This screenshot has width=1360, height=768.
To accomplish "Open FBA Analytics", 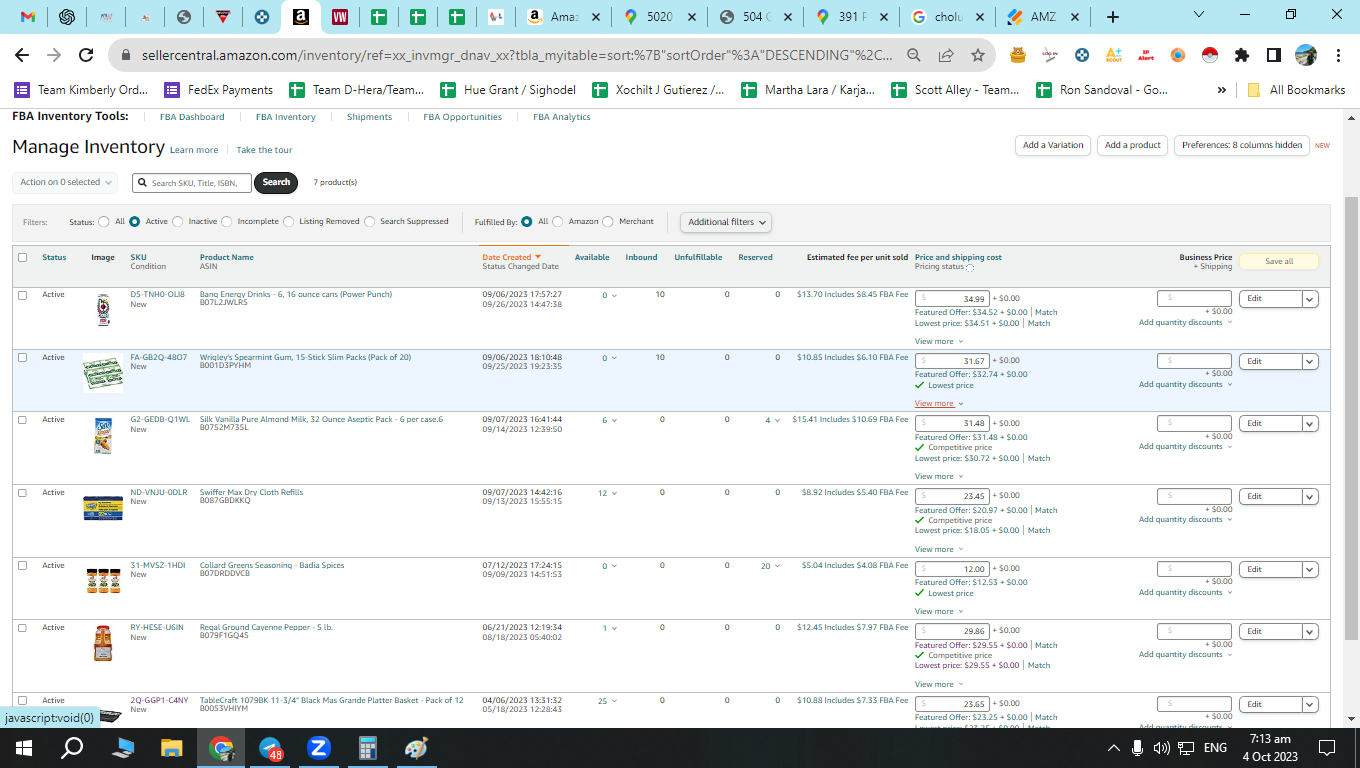I will (x=562, y=117).
